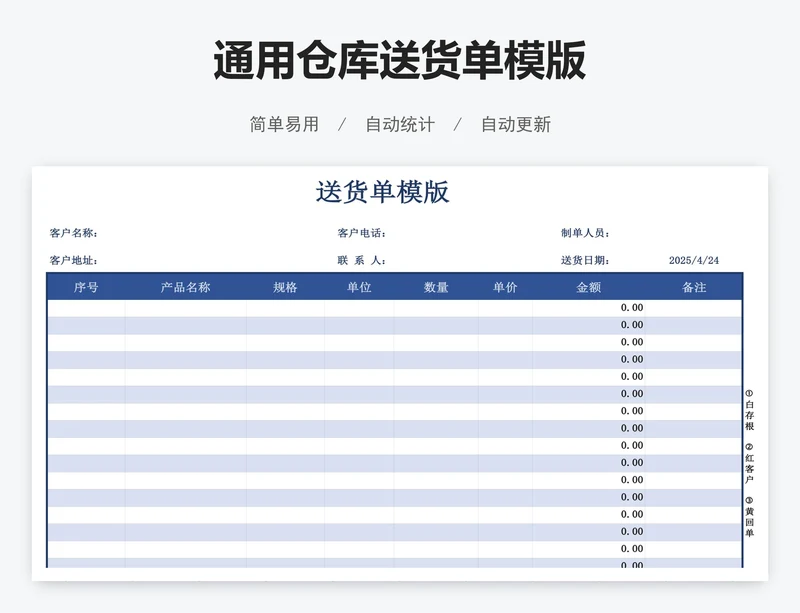Image resolution: width=800 pixels, height=613 pixels.
Task: Click the heading 通用仓库送货单模版
Action: (399, 61)
